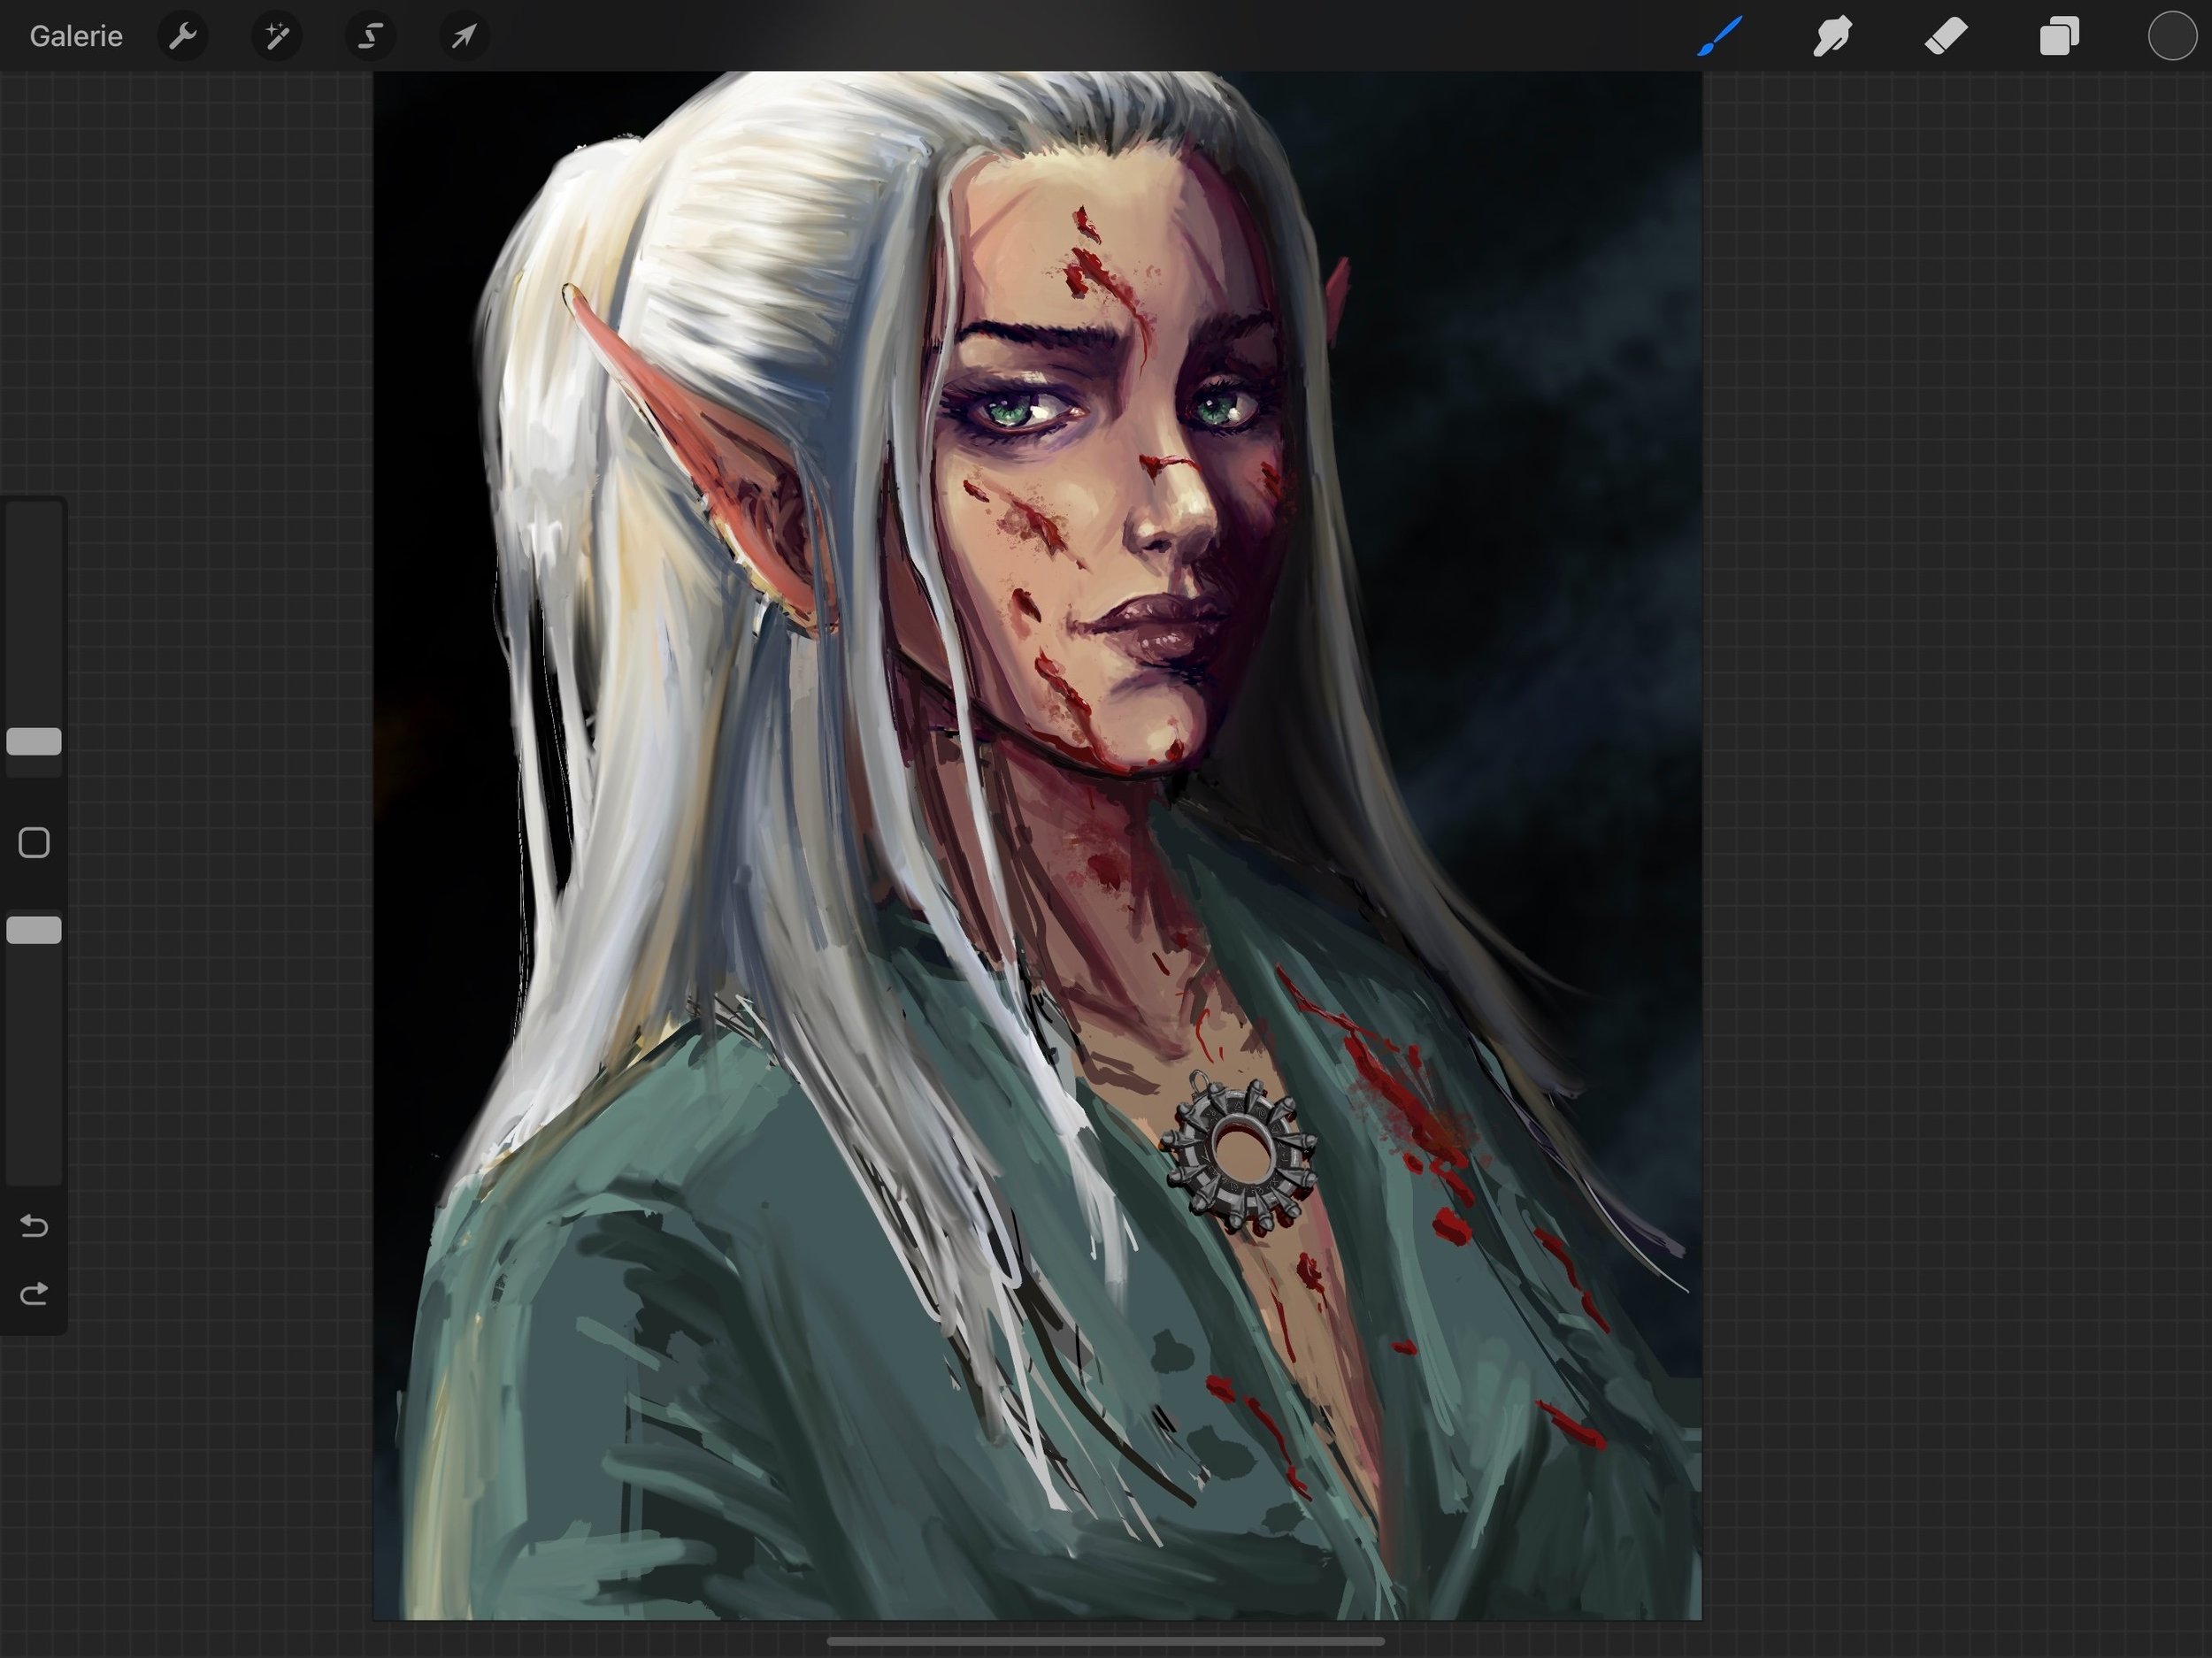The height and width of the screenshot is (1658, 2212).
Task: Undo the last stroke
Action: (x=34, y=1226)
